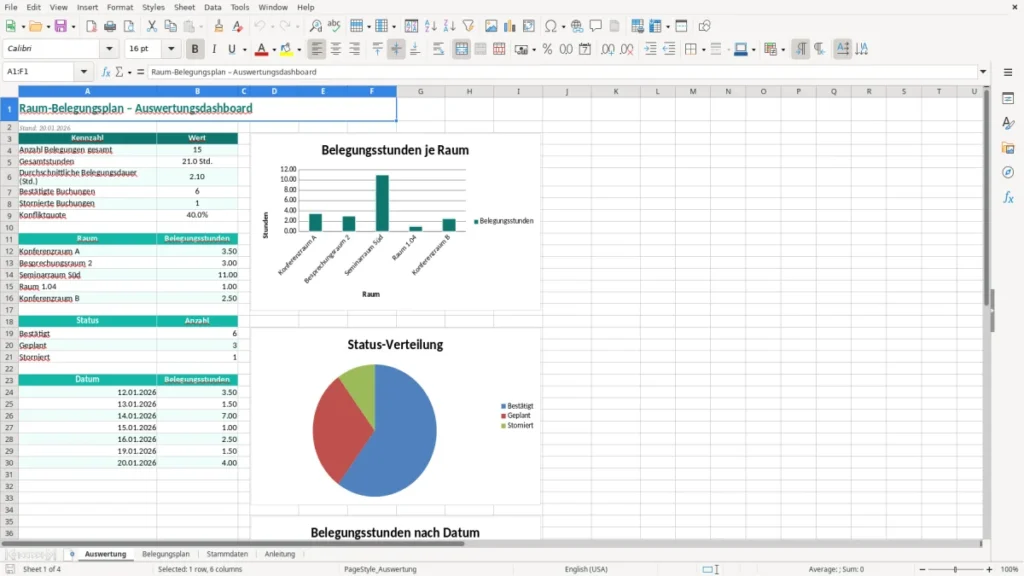Toggle wrap text in cells
Image resolution: width=1024 pixels, height=576 pixels.
[438, 49]
